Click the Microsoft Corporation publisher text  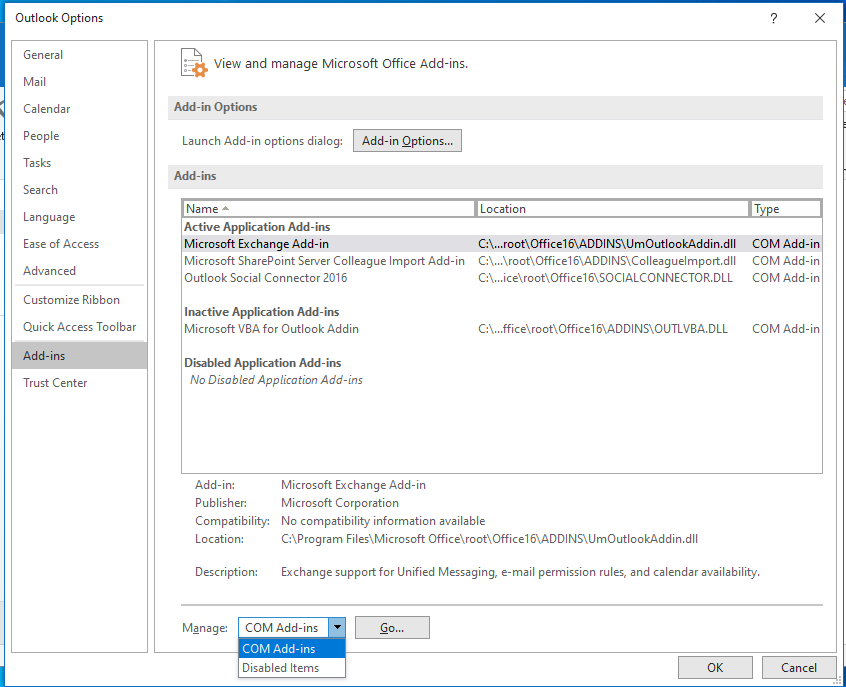click(340, 503)
